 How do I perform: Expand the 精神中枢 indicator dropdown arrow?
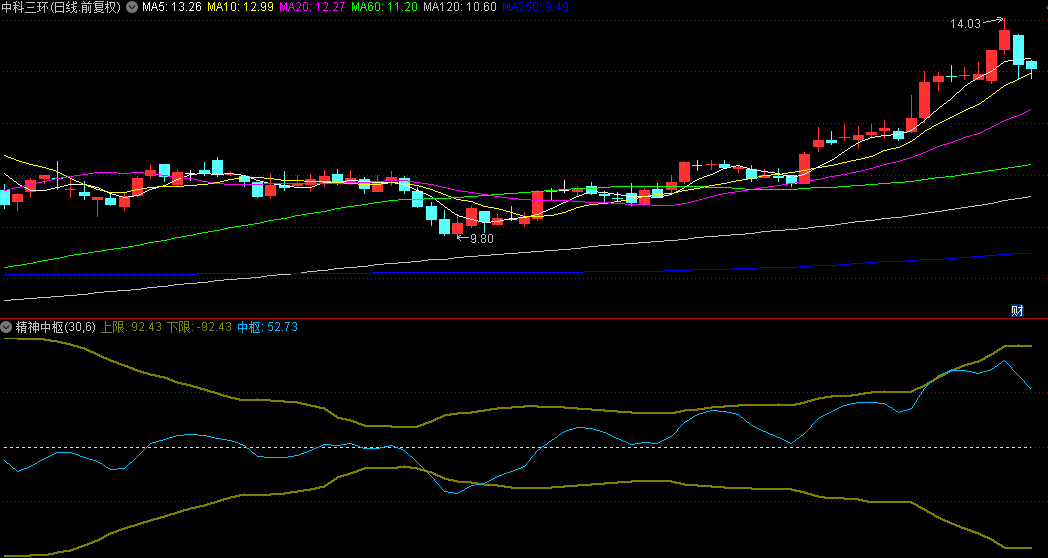pos(7,327)
